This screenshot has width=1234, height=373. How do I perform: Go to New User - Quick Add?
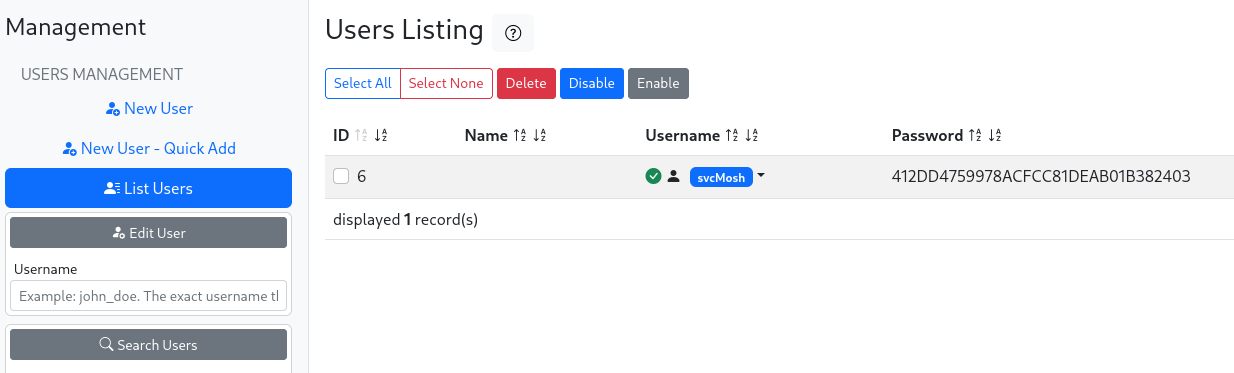[x=149, y=148]
